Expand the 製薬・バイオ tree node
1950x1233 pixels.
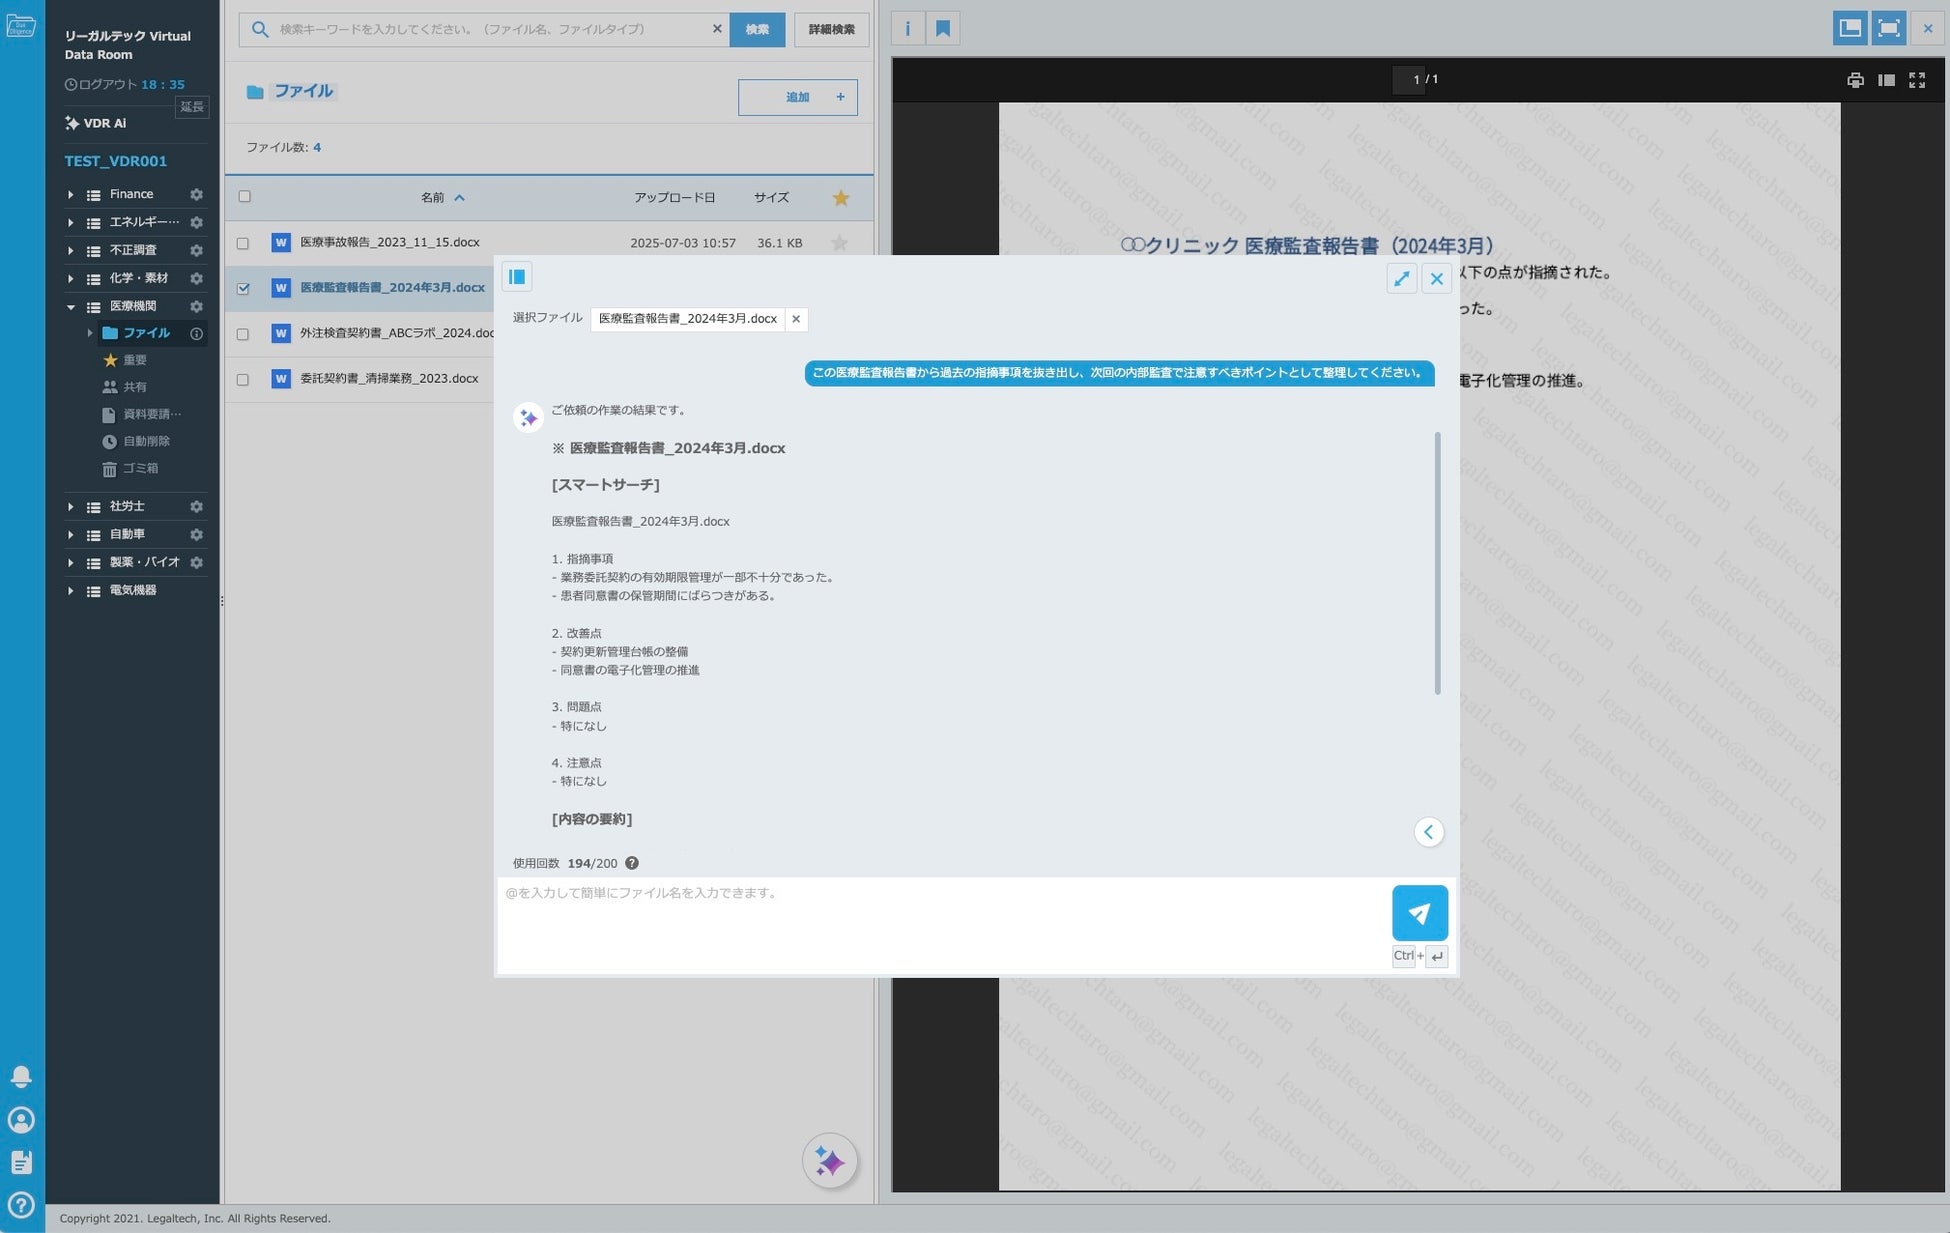(70, 563)
